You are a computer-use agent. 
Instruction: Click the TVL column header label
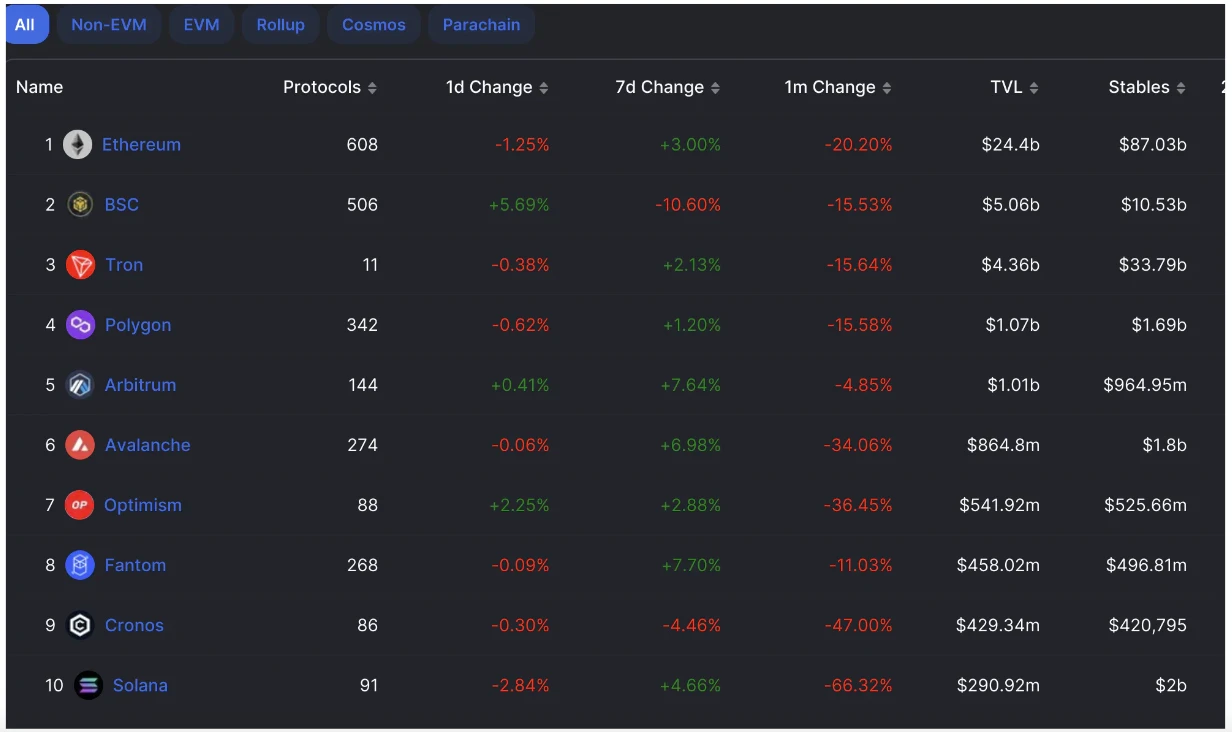click(x=1007, y=87)
